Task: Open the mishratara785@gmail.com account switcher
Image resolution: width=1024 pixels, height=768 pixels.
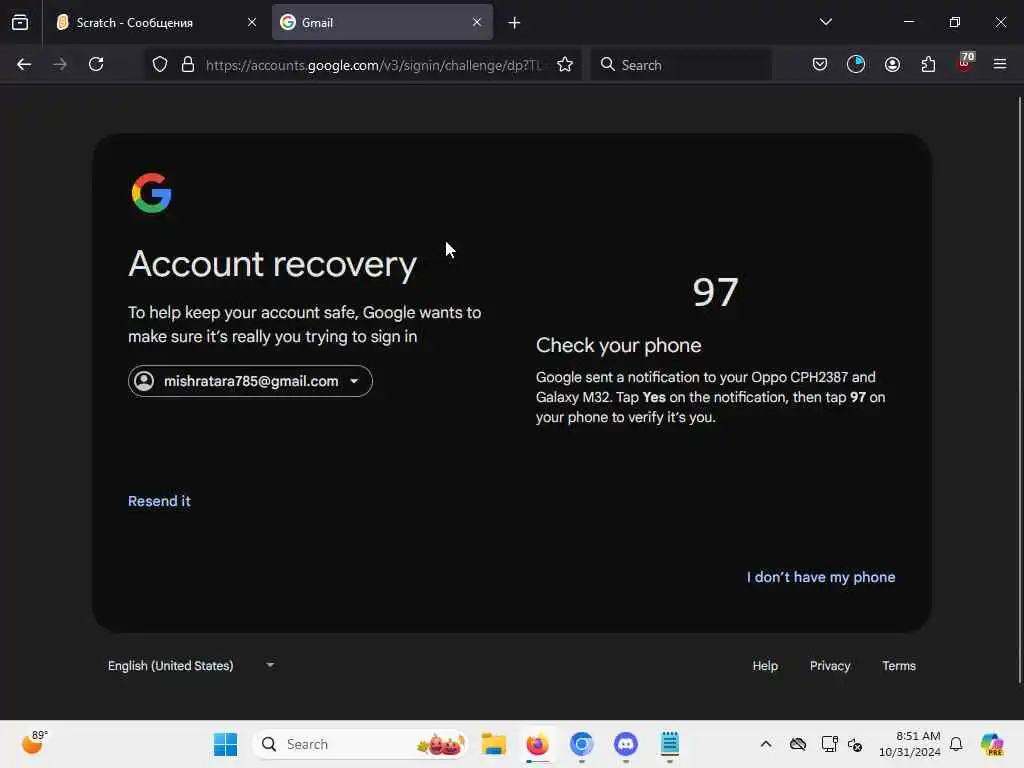Action: click(x=250, y=381)
